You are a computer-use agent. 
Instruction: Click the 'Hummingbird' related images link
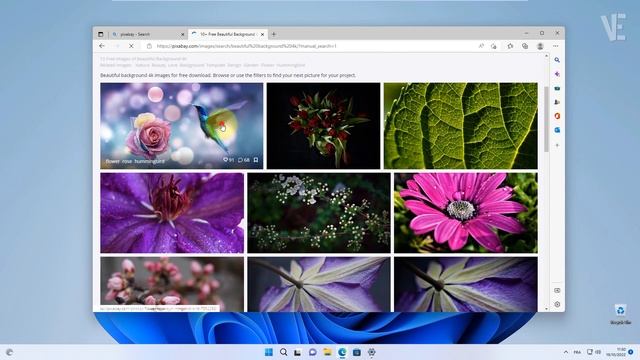click(x=291, y=65)
